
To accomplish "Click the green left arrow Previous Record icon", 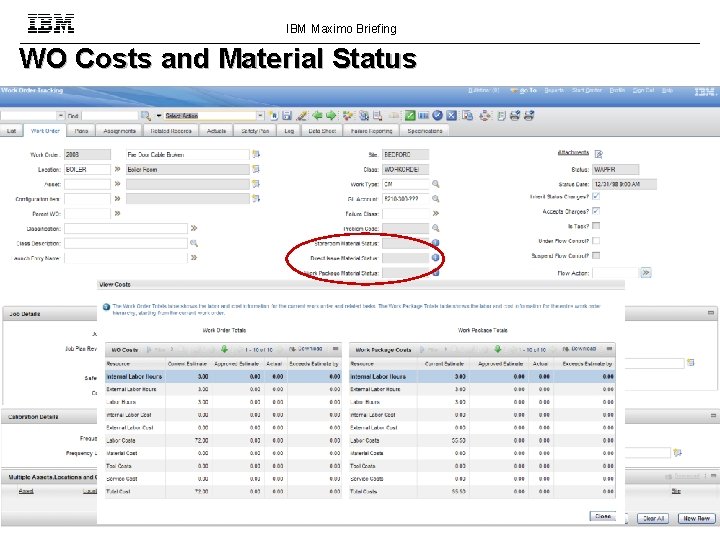I will click(x=317, y=116).
